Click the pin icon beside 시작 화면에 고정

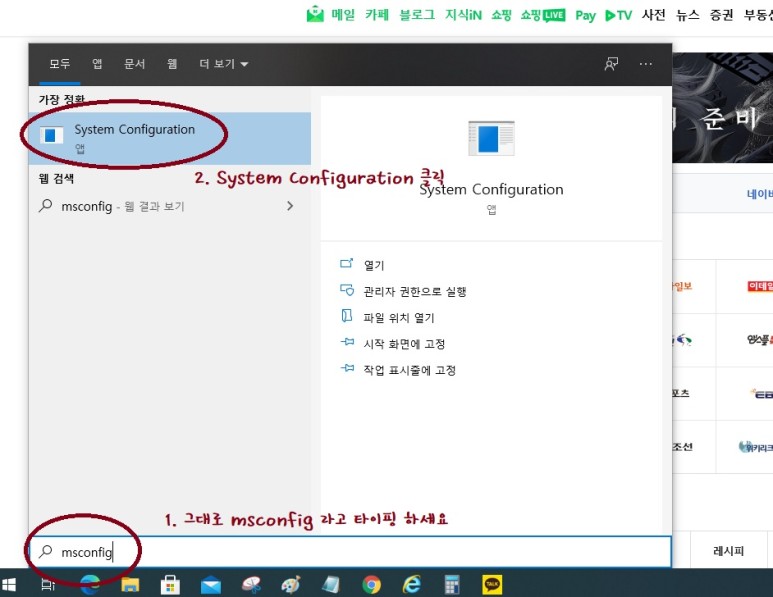(x=347, y=342)
